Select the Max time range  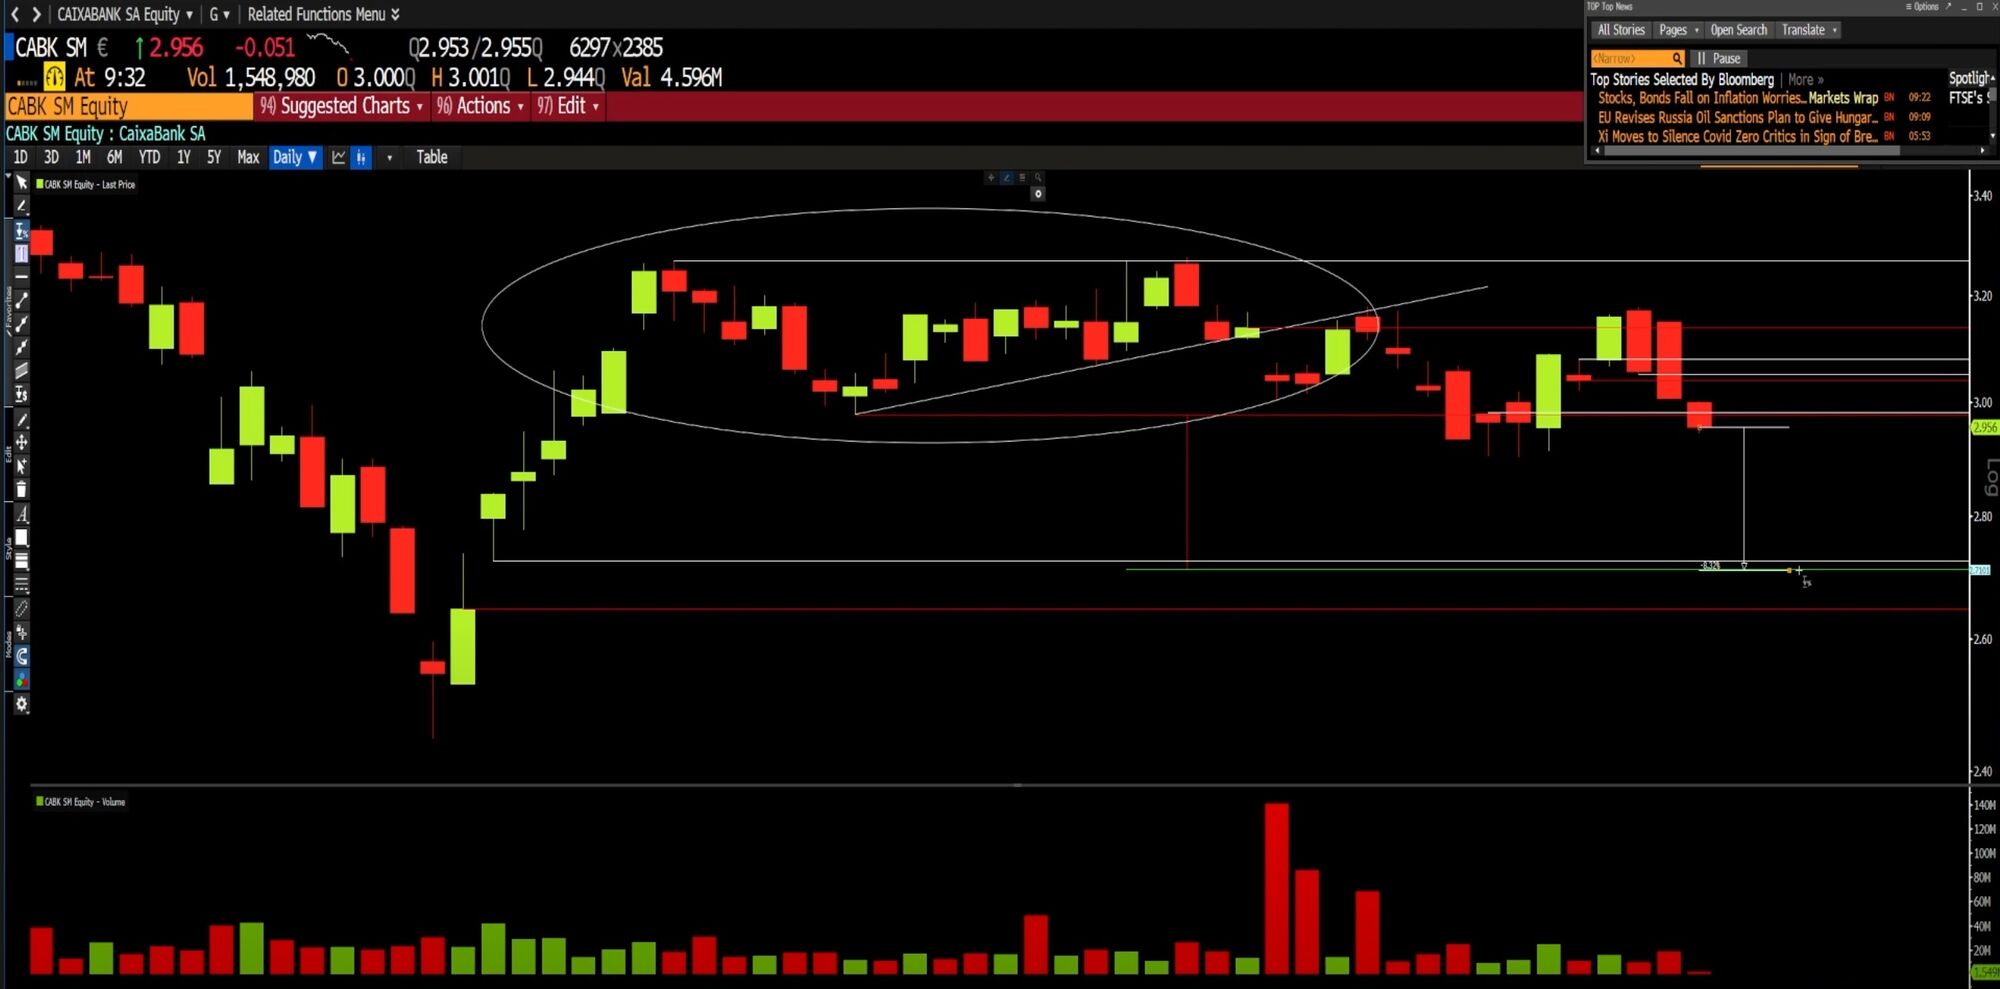[x=248, y=157]
